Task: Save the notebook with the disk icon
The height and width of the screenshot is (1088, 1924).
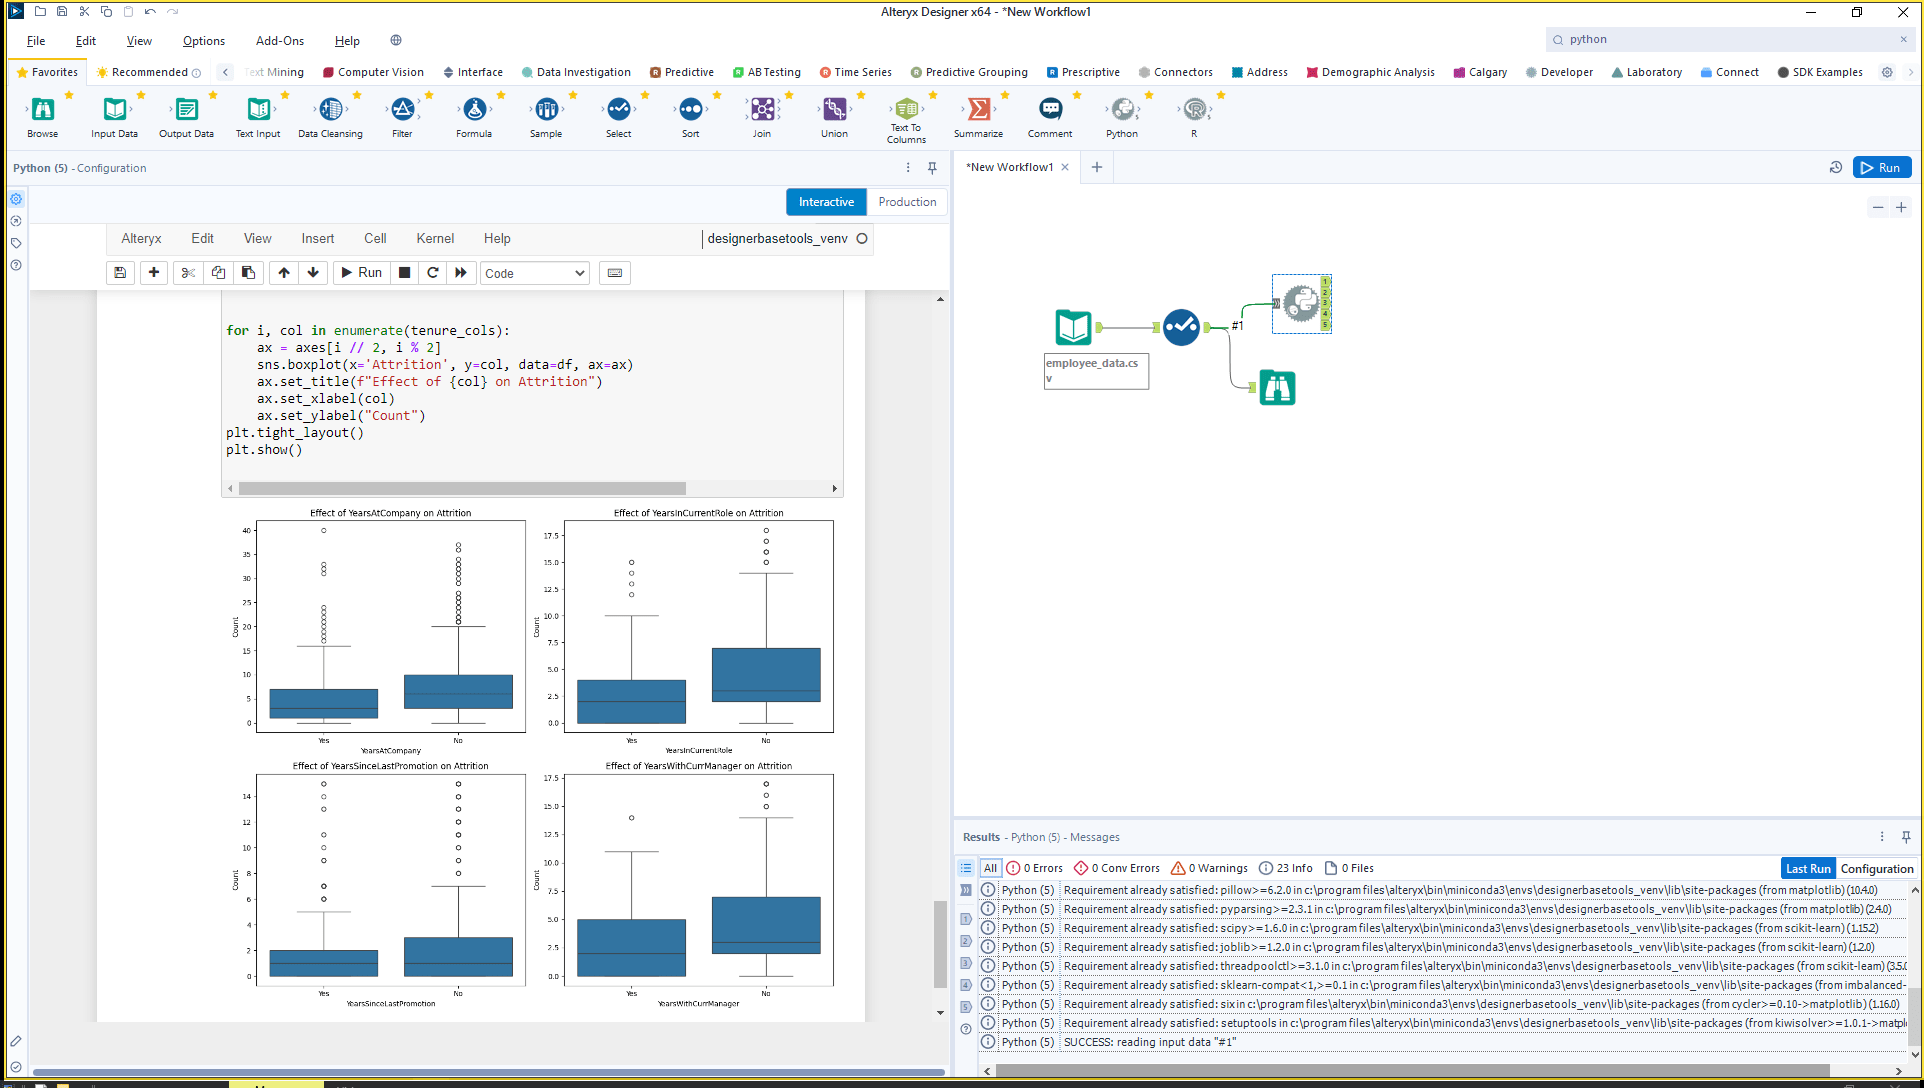Action: (120, 273)
